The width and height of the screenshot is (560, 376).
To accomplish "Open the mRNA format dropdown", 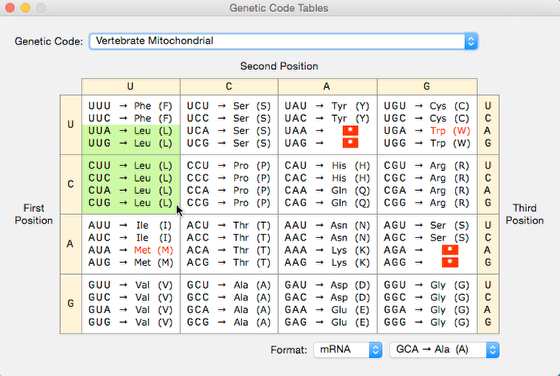I will [x=348, y=350].
